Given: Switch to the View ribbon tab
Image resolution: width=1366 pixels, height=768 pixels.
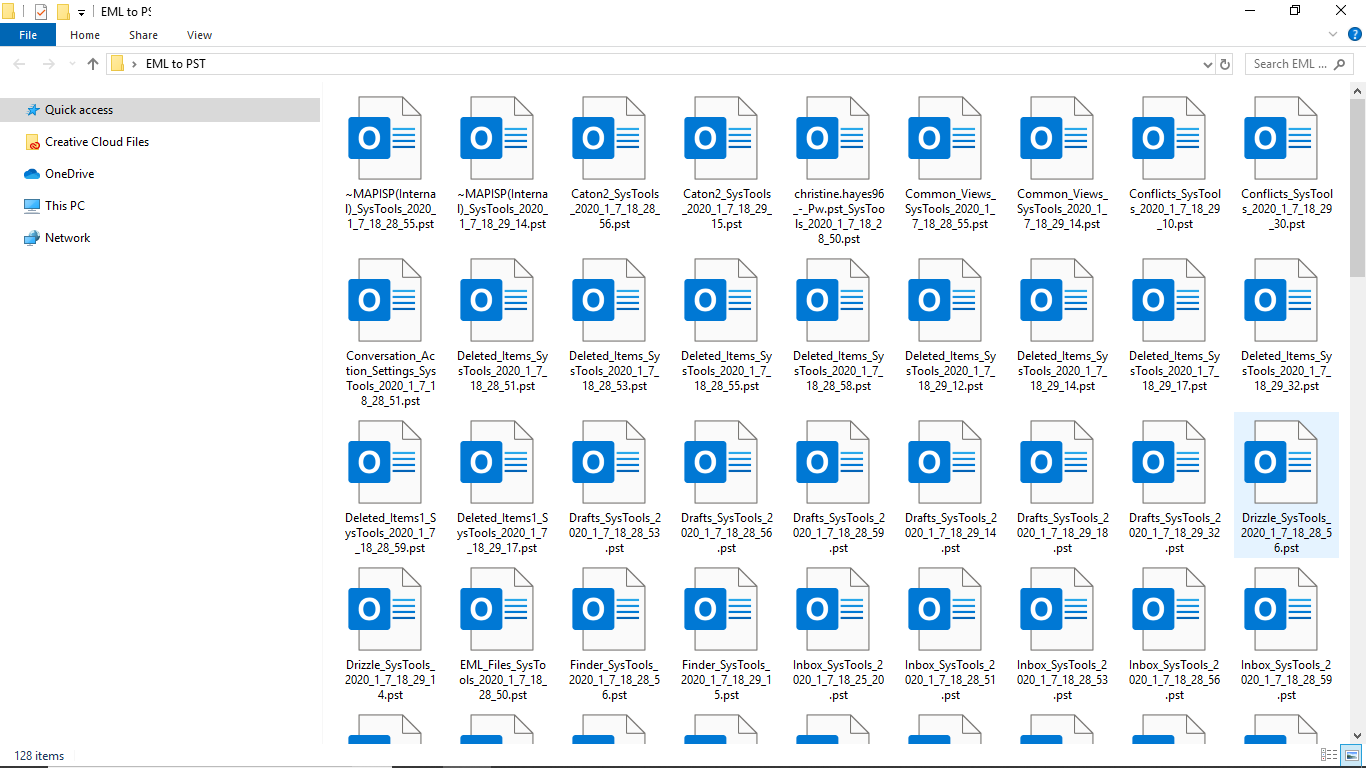Looking at the screenshot, I should [199, 35].
